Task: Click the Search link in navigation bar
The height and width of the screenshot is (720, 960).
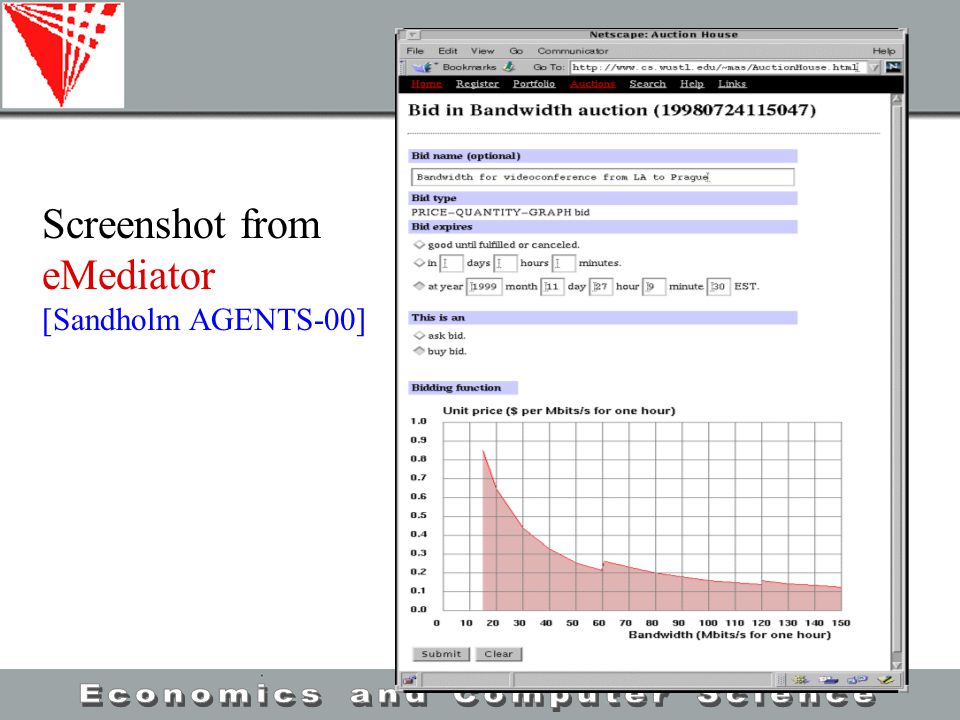Action: click(x=647, y=84)
